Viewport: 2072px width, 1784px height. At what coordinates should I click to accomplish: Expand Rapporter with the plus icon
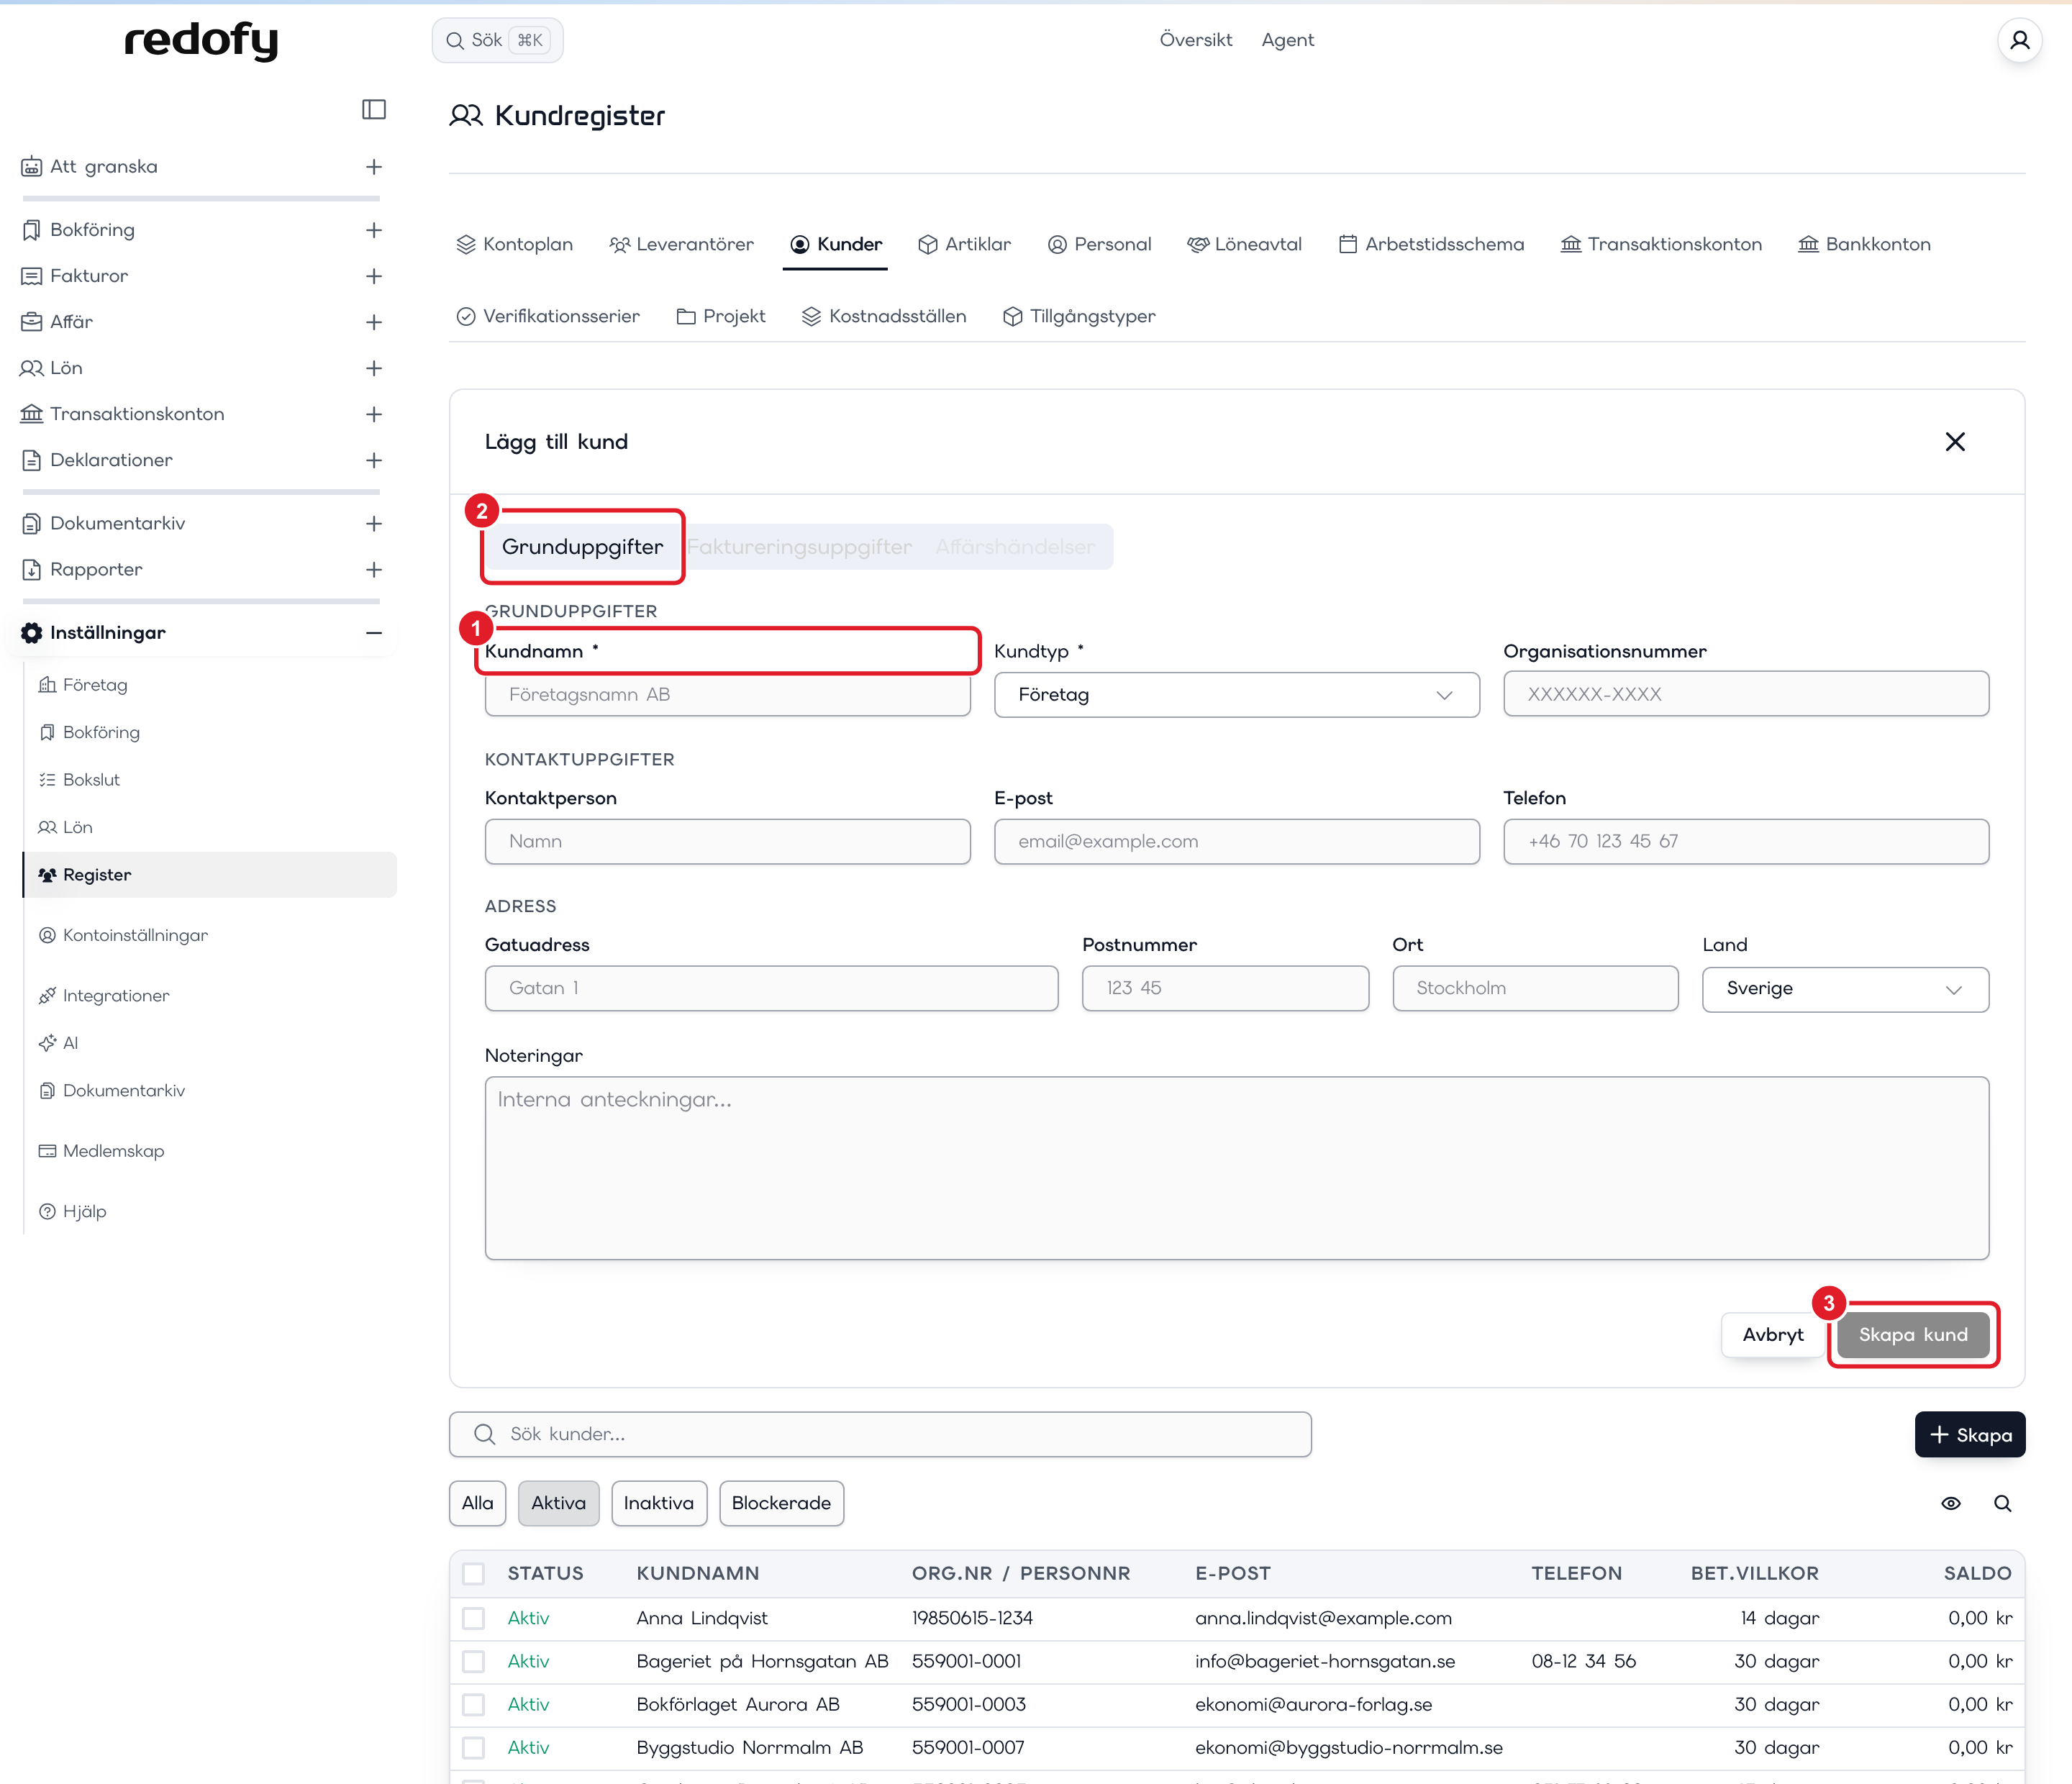(374, 570)
